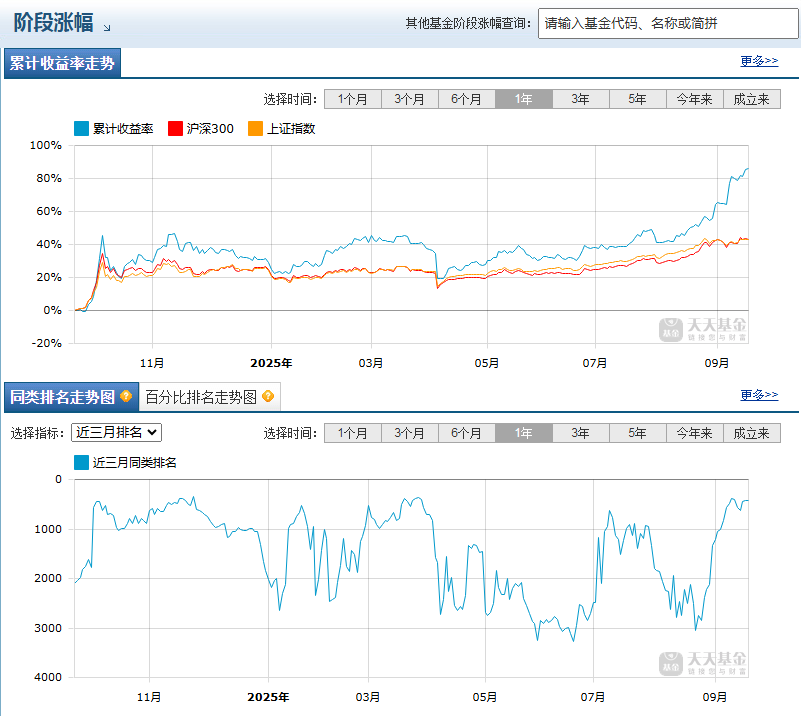Viewport: 801px width, 716px height.
Task: Focus the fund code search input field
Action: [x=668, y=23]
